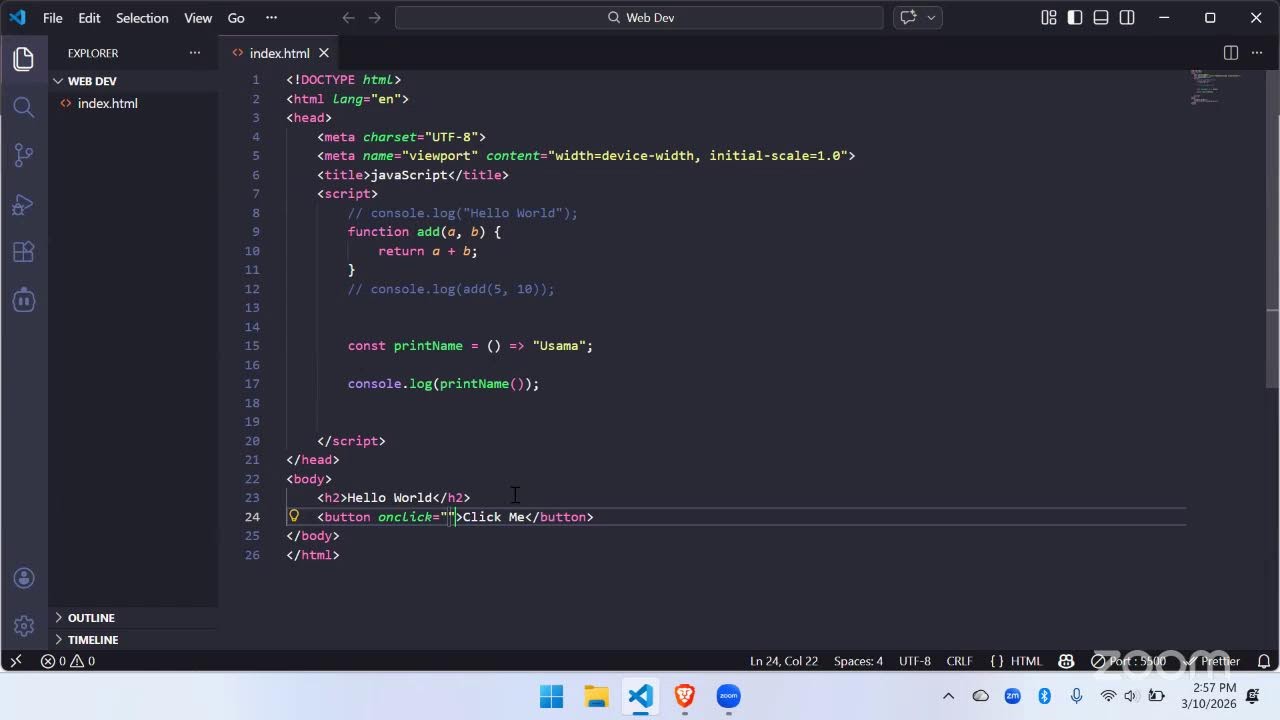This screenshot has width=1280, height=720.
Task: Collapse the WEB DEV folder section
Action: [x=133, y=81]
